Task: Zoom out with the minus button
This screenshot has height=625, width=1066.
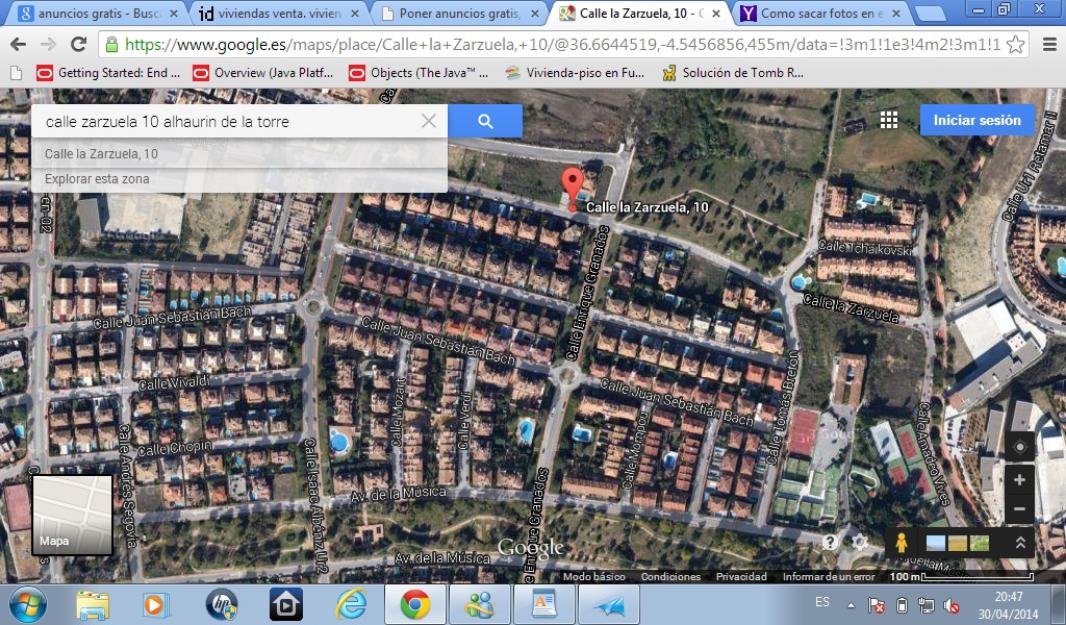Action: pos(1019,509)
